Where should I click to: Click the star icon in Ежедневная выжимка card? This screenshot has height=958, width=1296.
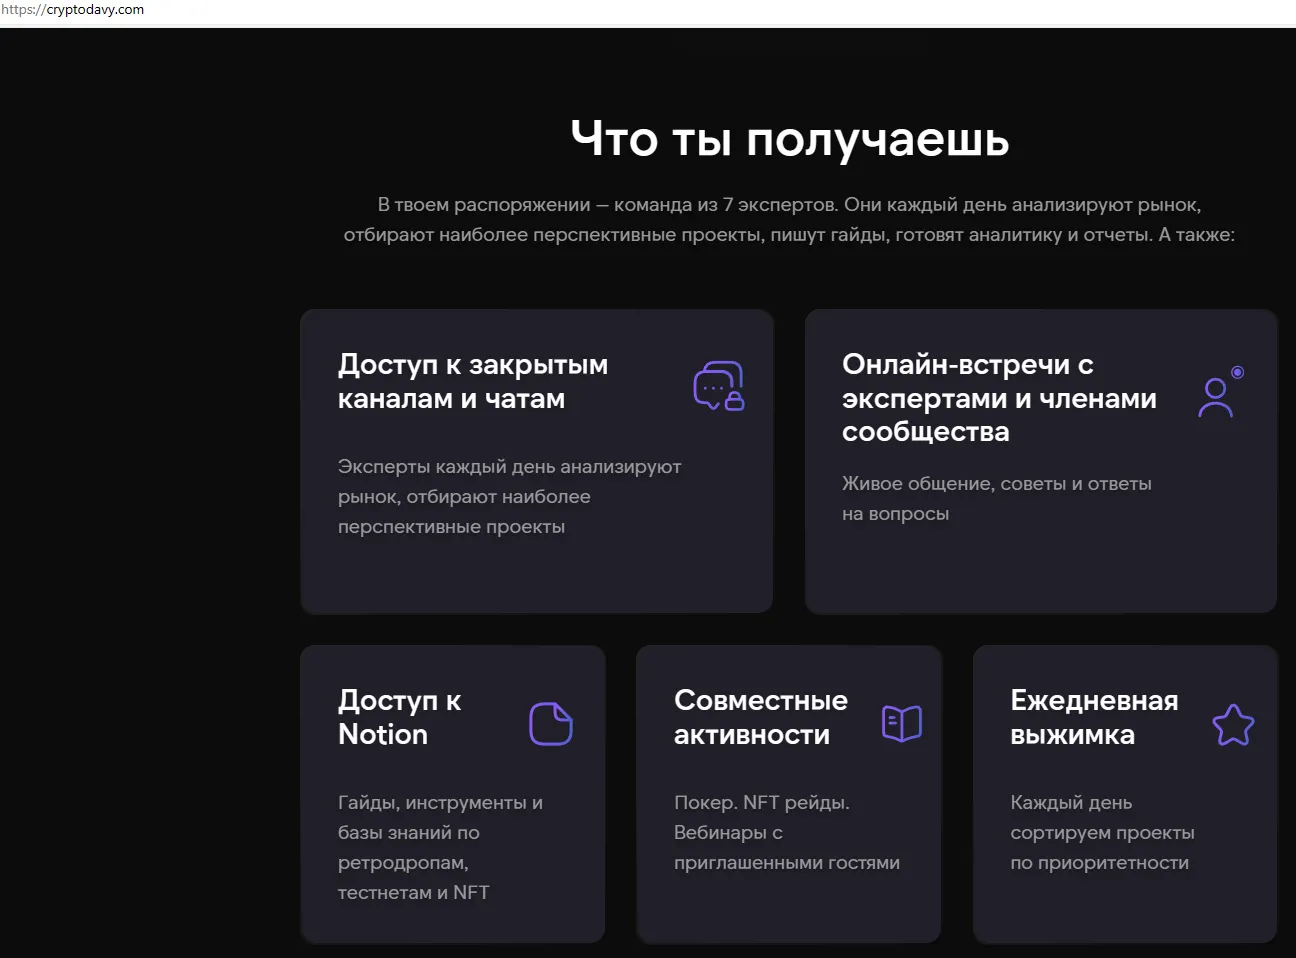click(1233, 725)
